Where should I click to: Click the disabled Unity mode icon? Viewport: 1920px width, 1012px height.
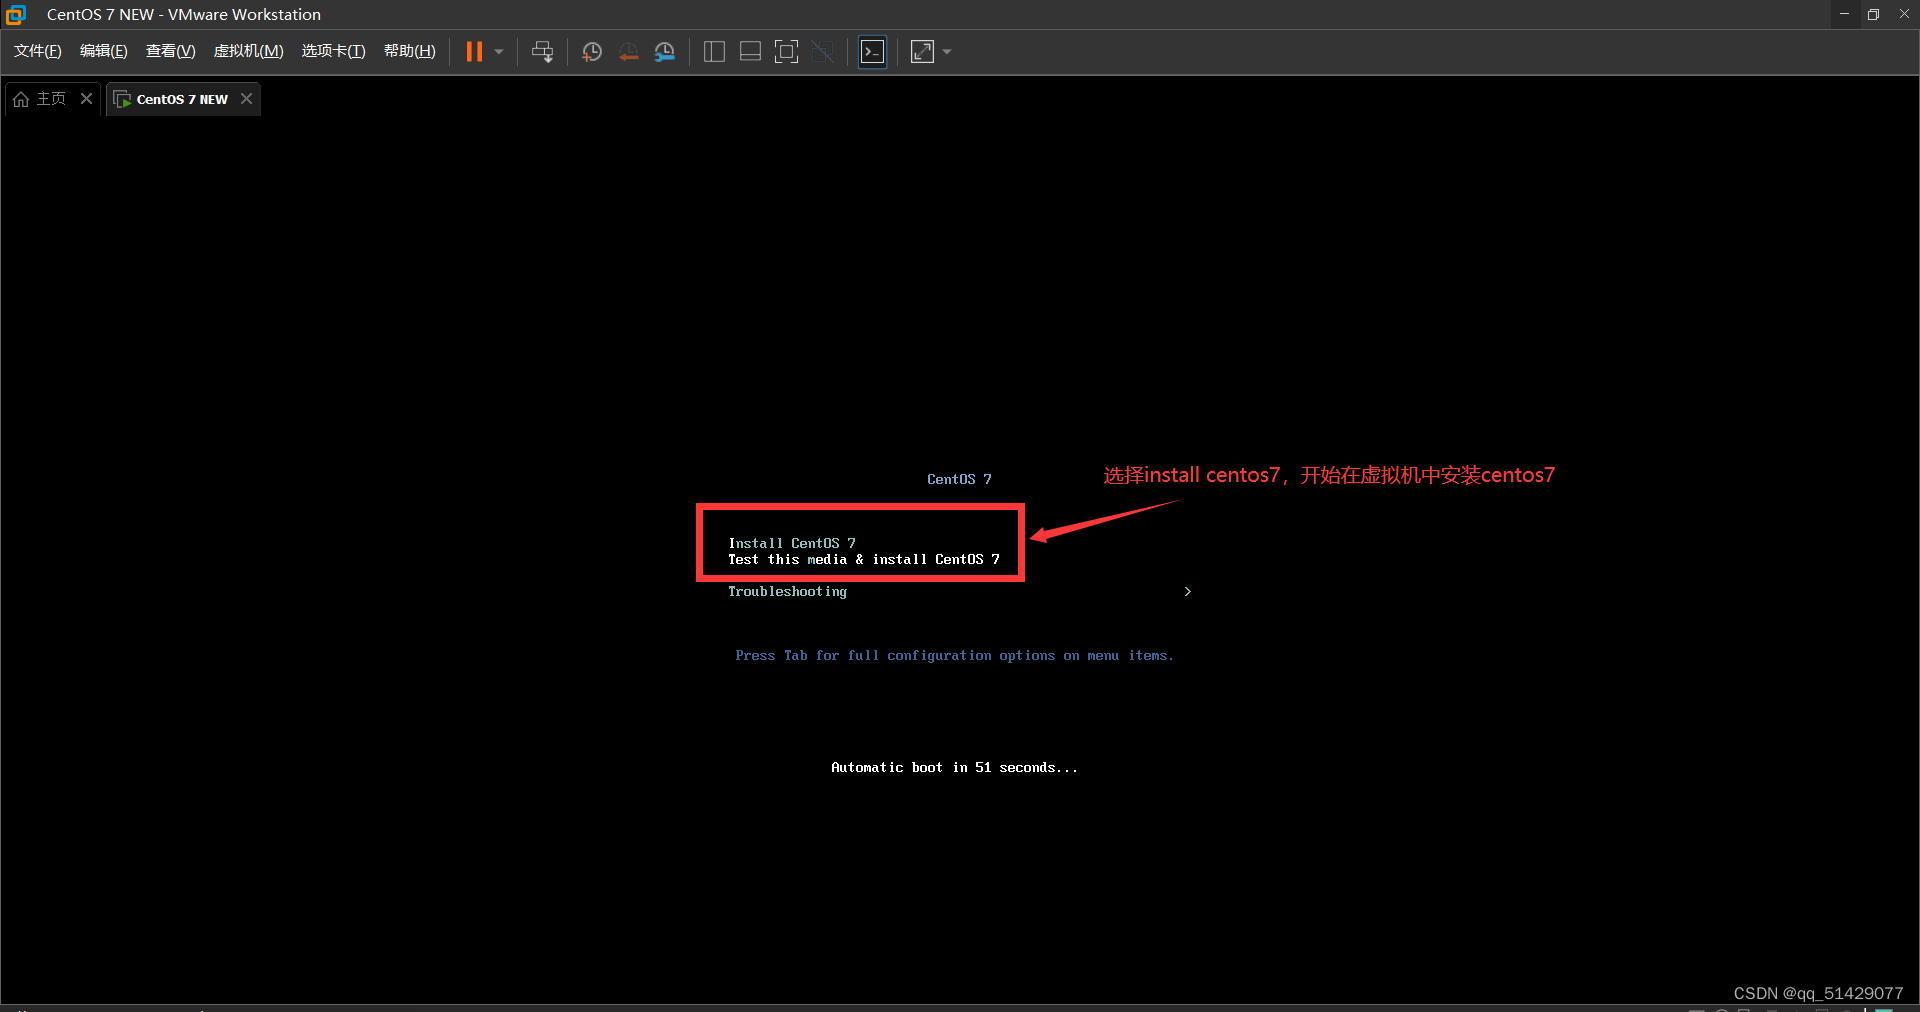tap(823, 52)
